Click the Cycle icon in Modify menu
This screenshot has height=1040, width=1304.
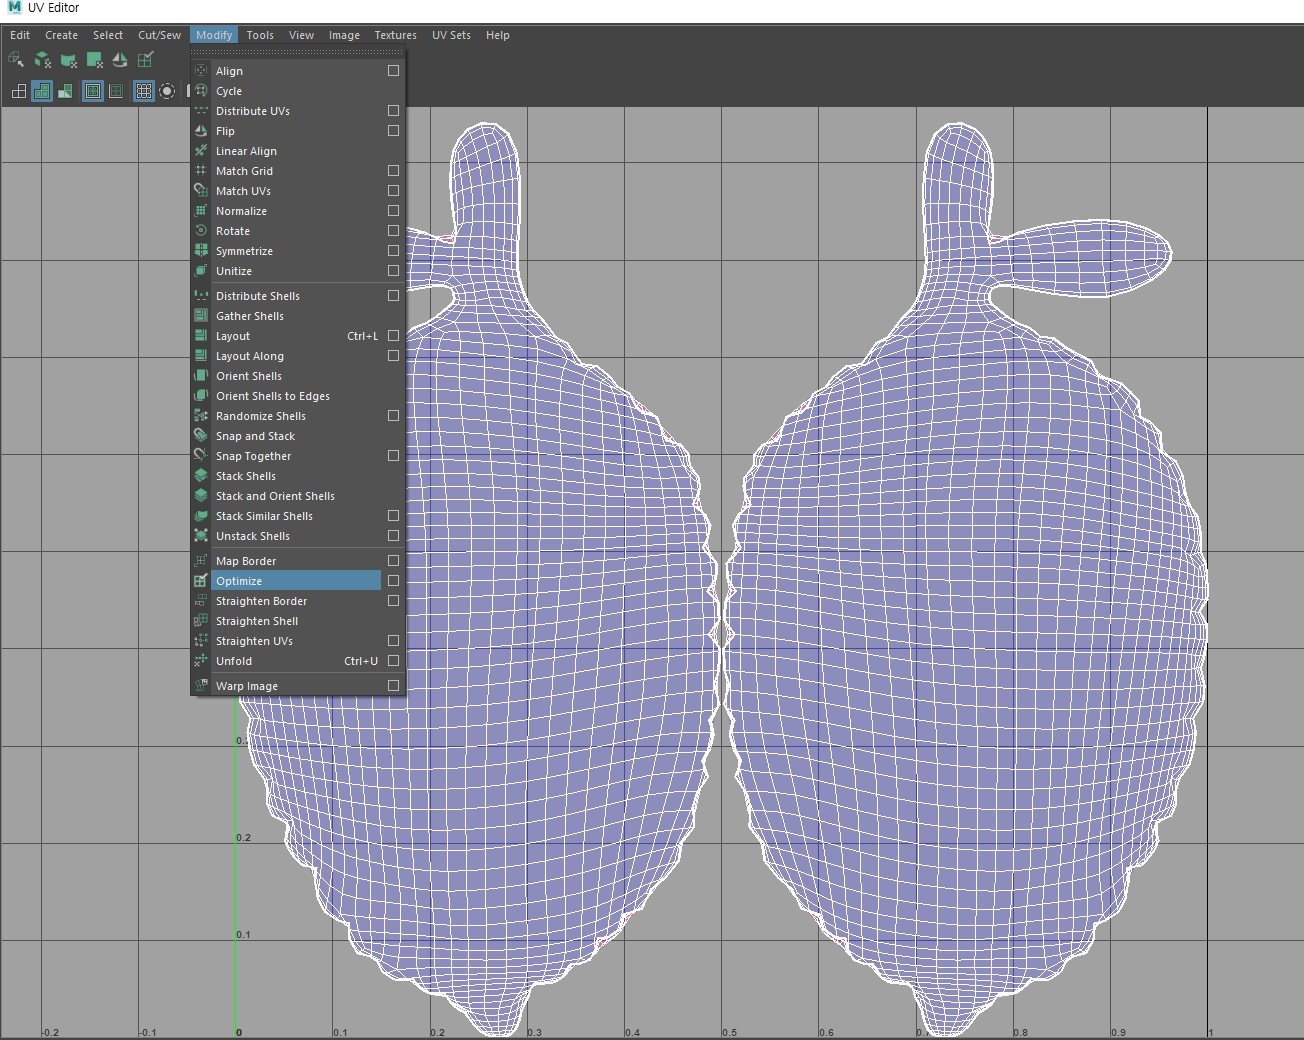click(201, 91)
